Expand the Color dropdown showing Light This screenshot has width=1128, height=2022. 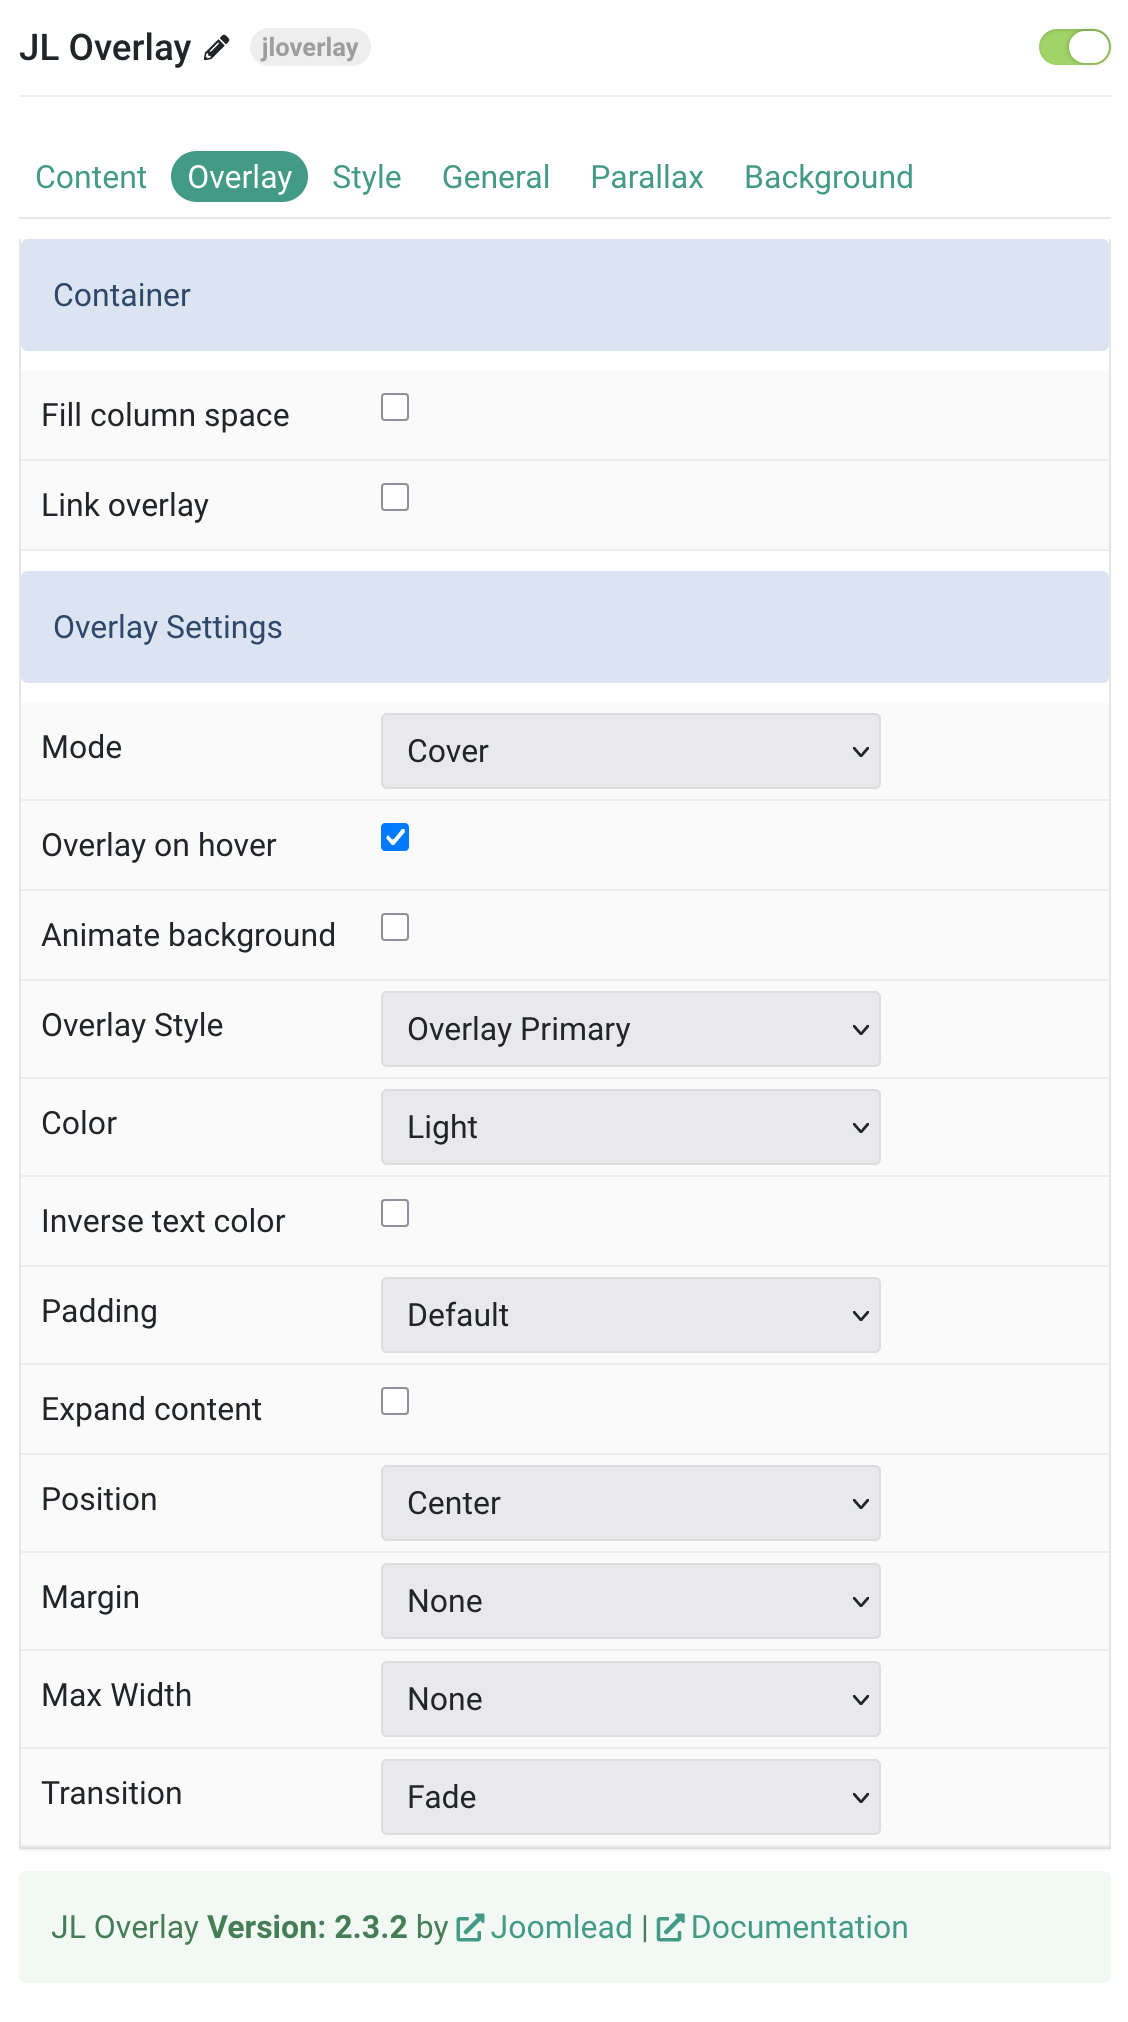coord(631,1127)
